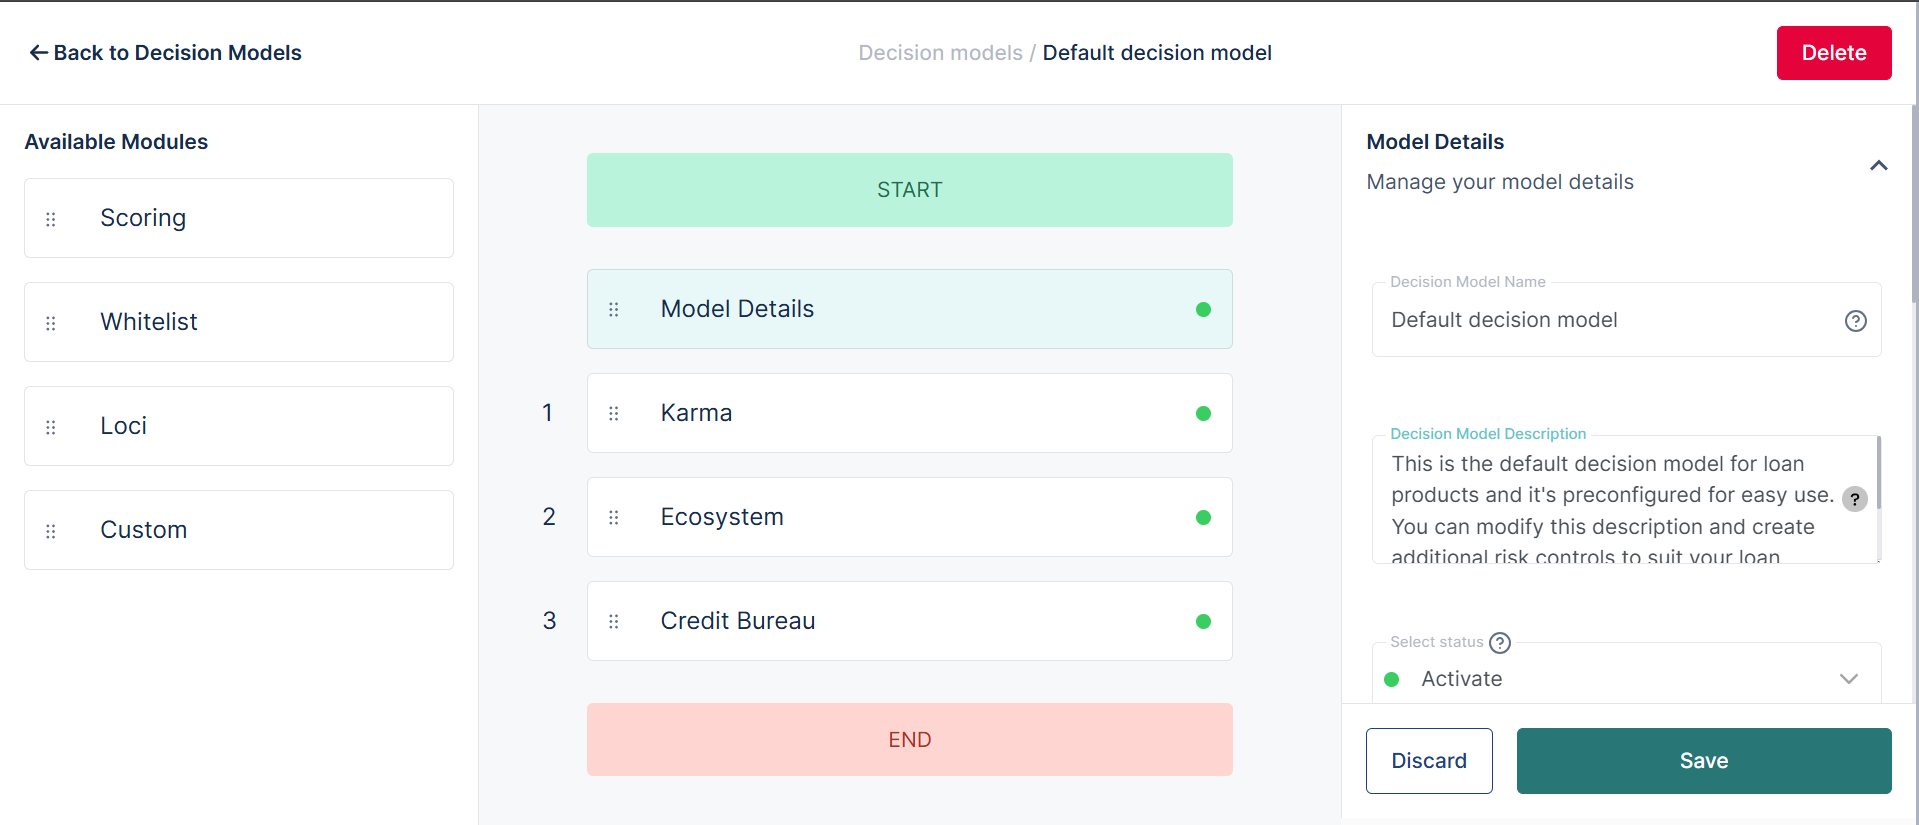The image size is (1919, 825).
Task: Click the Custom module drag handle
Action: coord(51,531)
